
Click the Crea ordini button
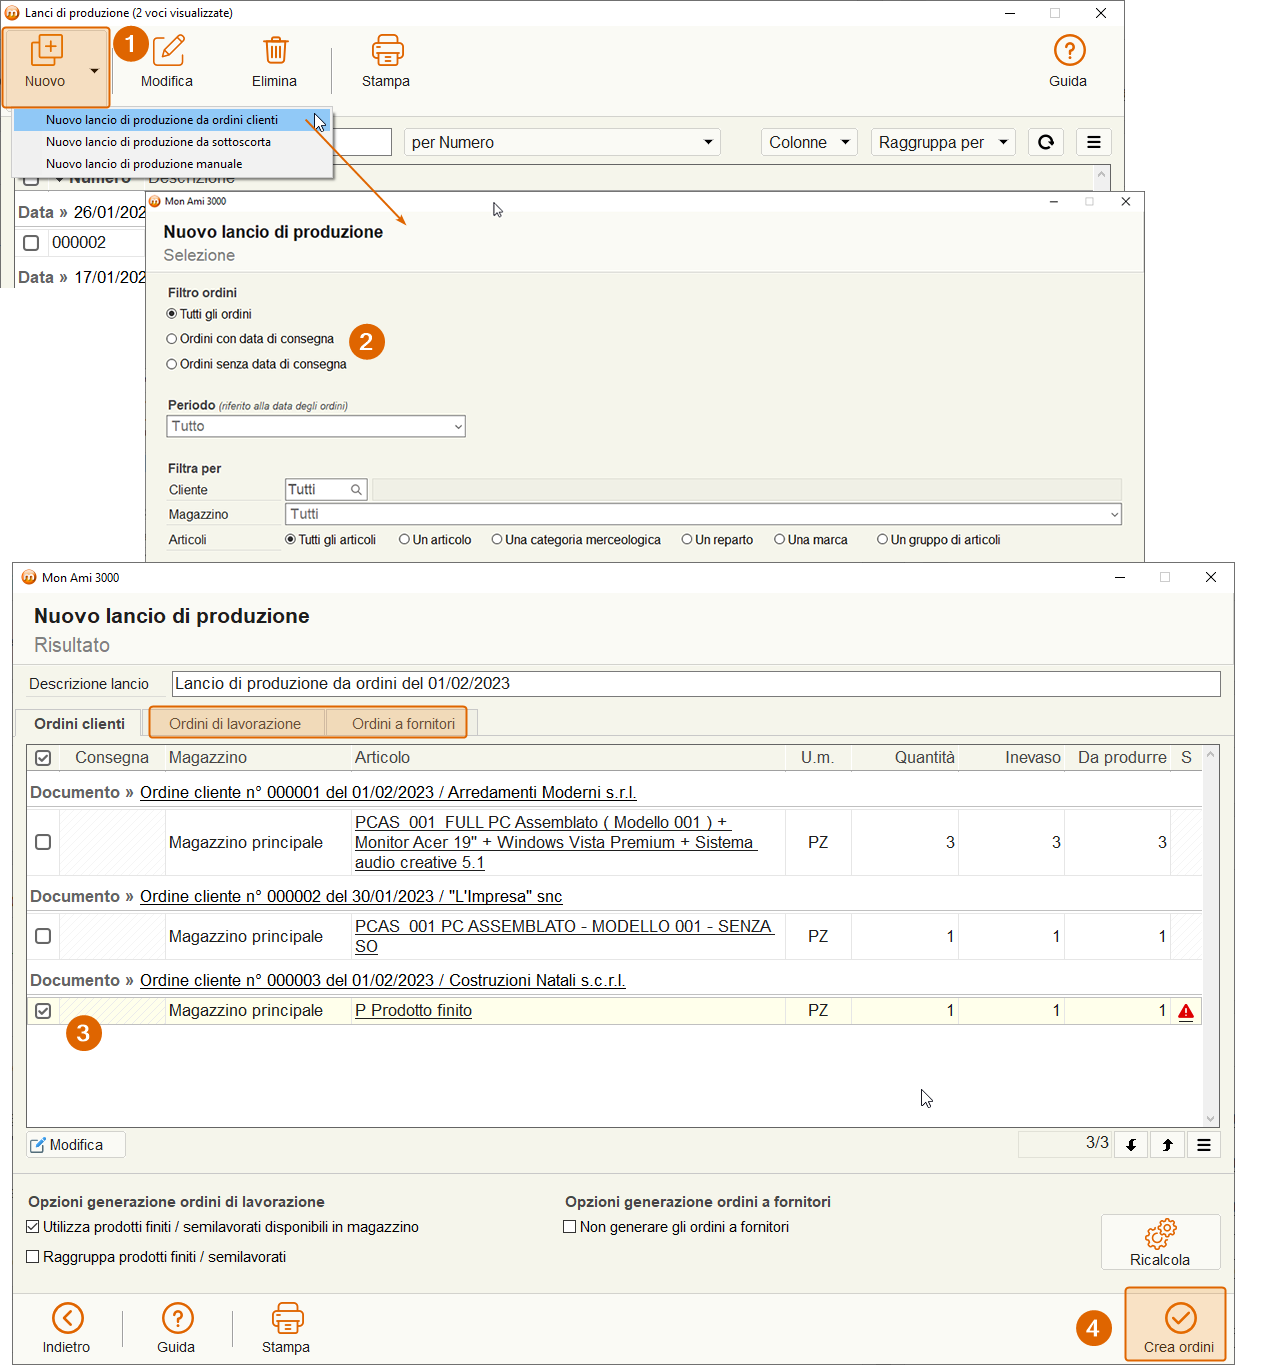point(1176,1325)
